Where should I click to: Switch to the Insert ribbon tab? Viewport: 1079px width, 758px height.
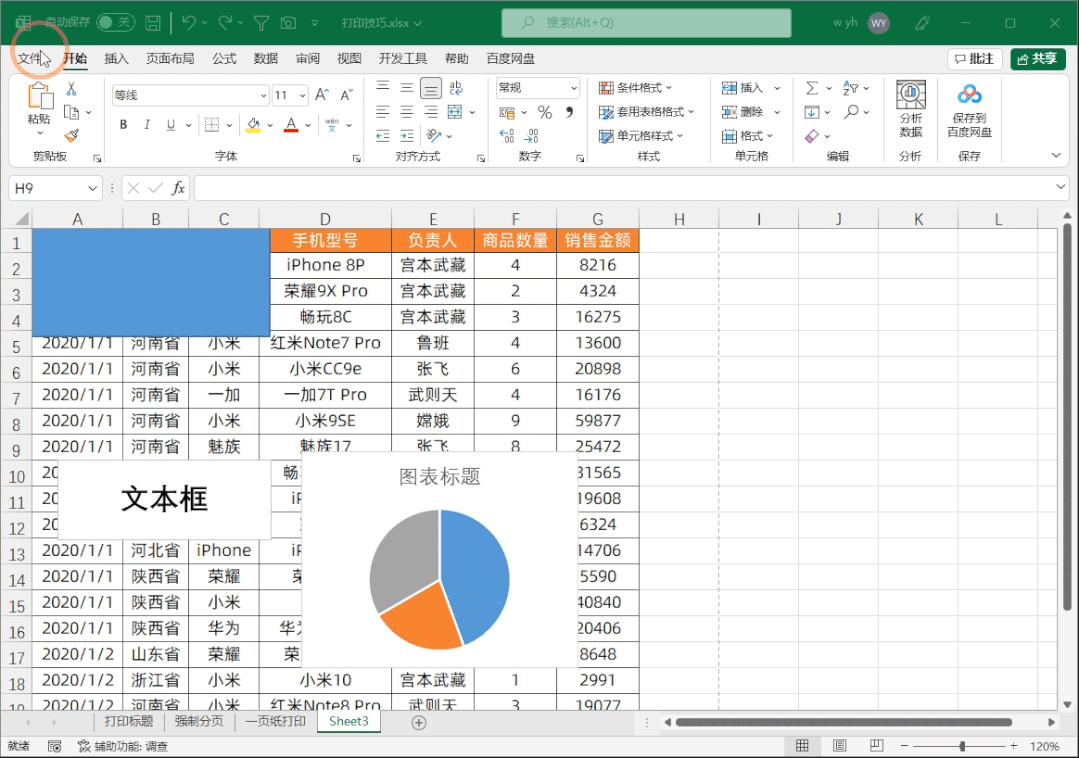click(116, 58)
